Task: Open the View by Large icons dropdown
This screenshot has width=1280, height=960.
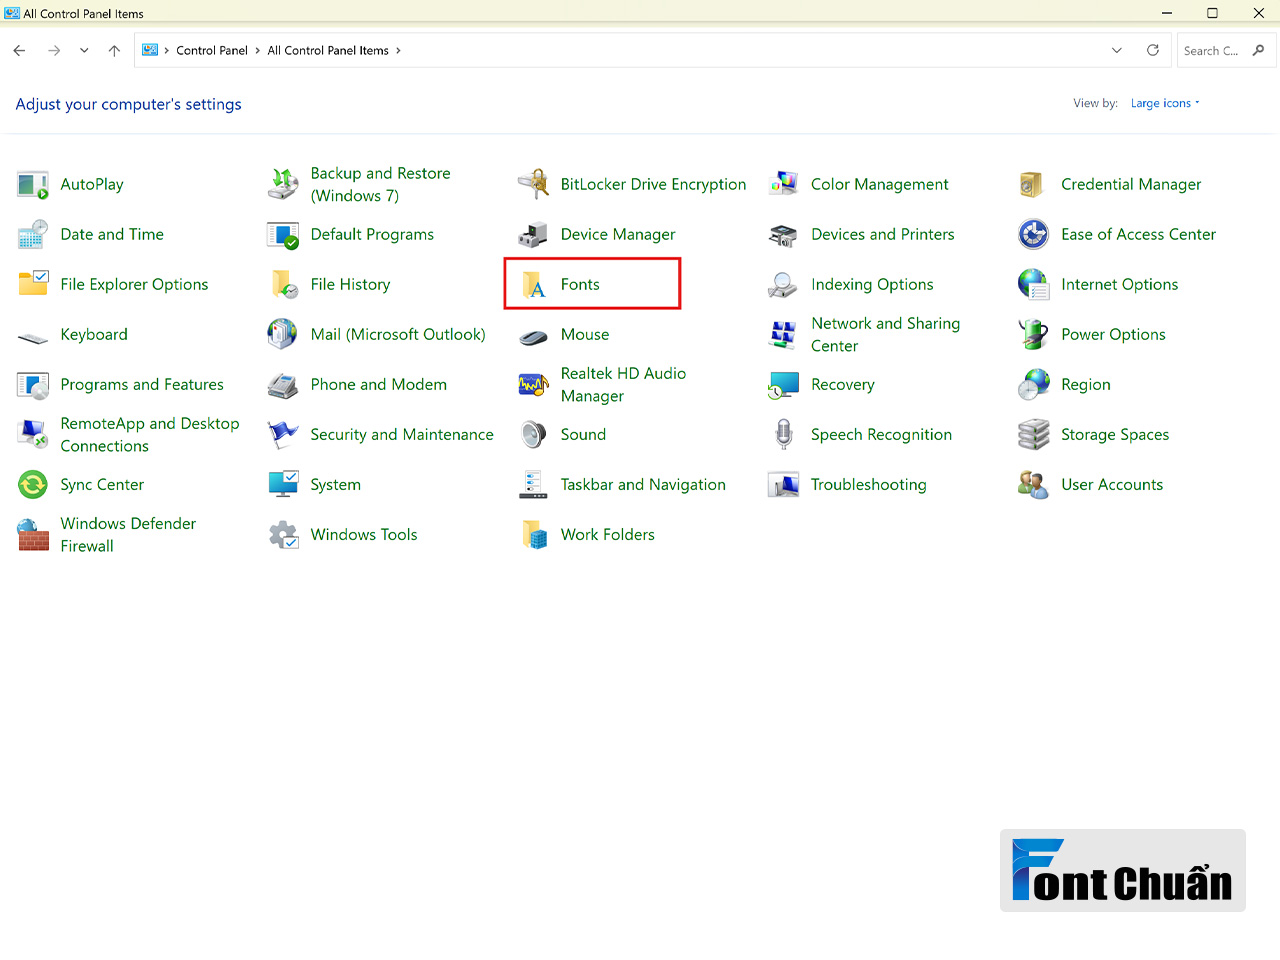Action: pyautogui.click(x=1165, y=103)
